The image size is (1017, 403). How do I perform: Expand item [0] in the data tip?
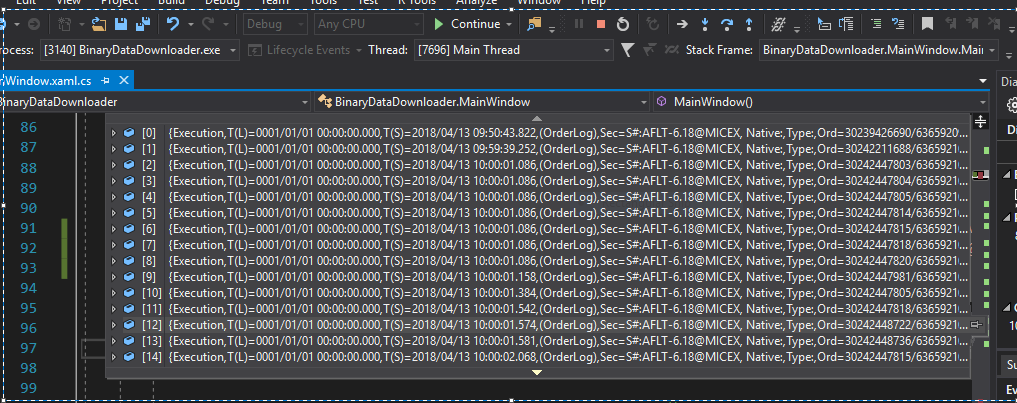[114, 133]
